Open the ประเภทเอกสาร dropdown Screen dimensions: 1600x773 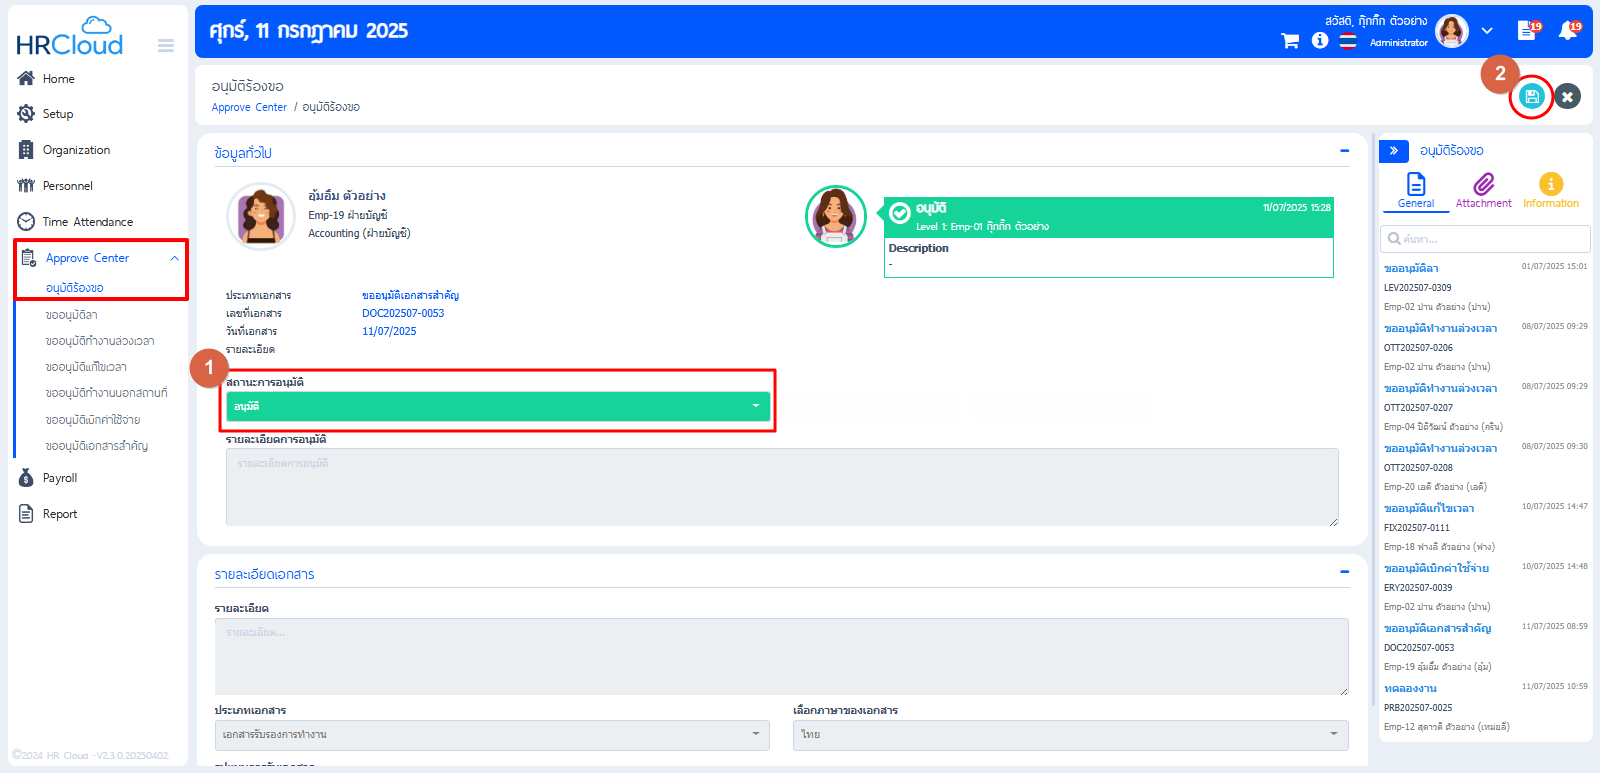[491, 735]
